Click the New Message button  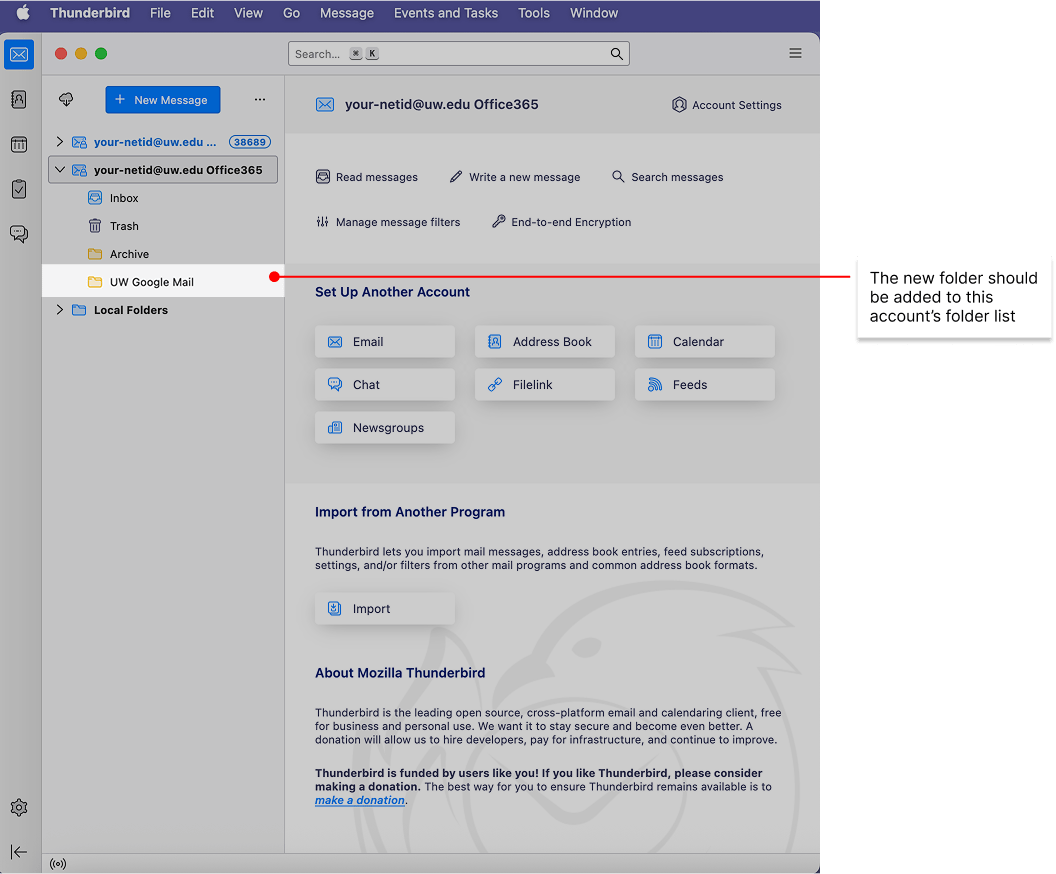point(163,100)
